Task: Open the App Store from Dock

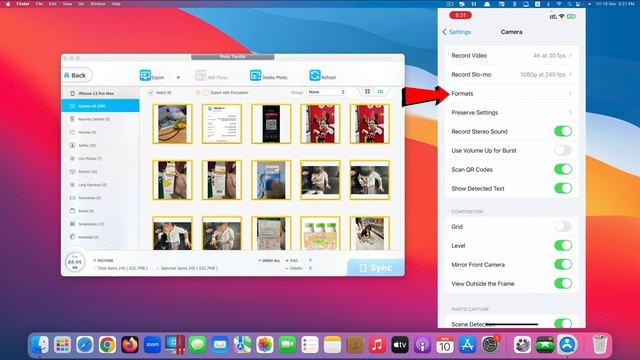Action: pos(467,345)
